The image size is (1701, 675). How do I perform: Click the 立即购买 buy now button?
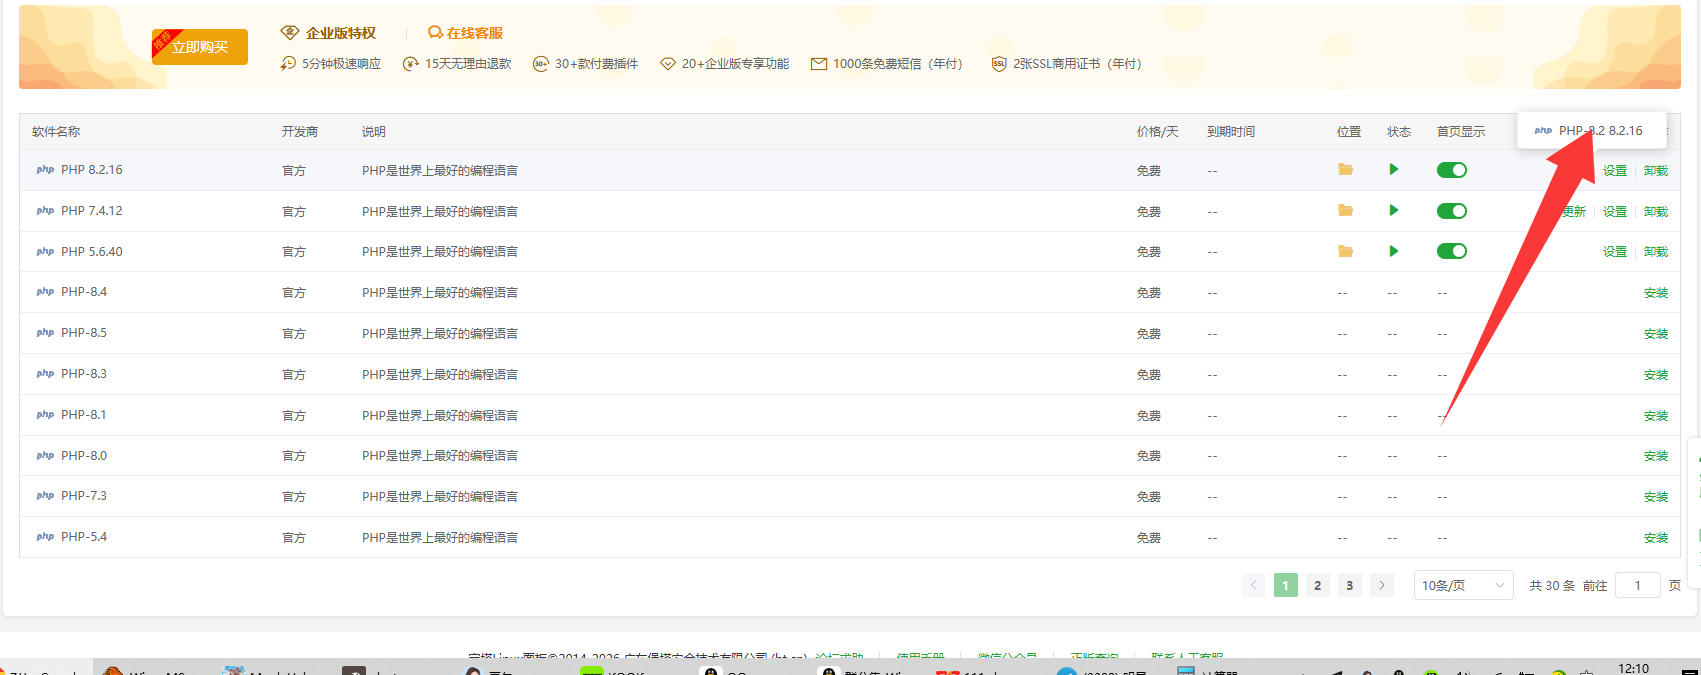coord(200,47)
